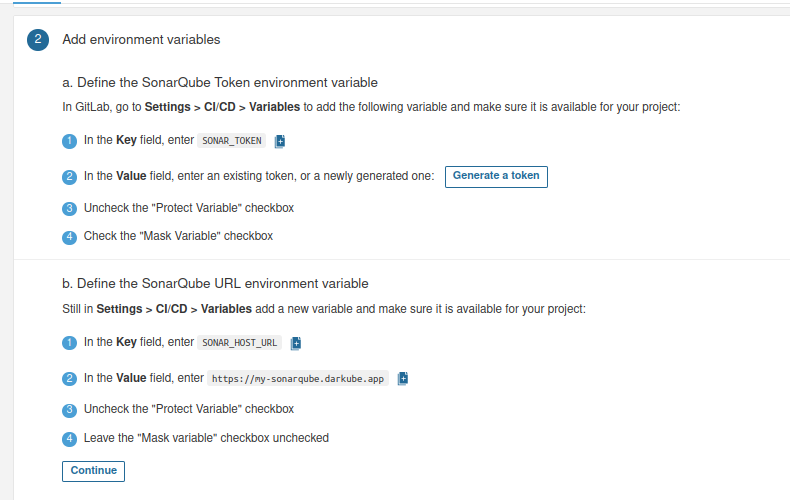Copy the SONAR_TOKEN key to clipboard
This screenshot has height=500, width=790.
click(x=280, y=141)
